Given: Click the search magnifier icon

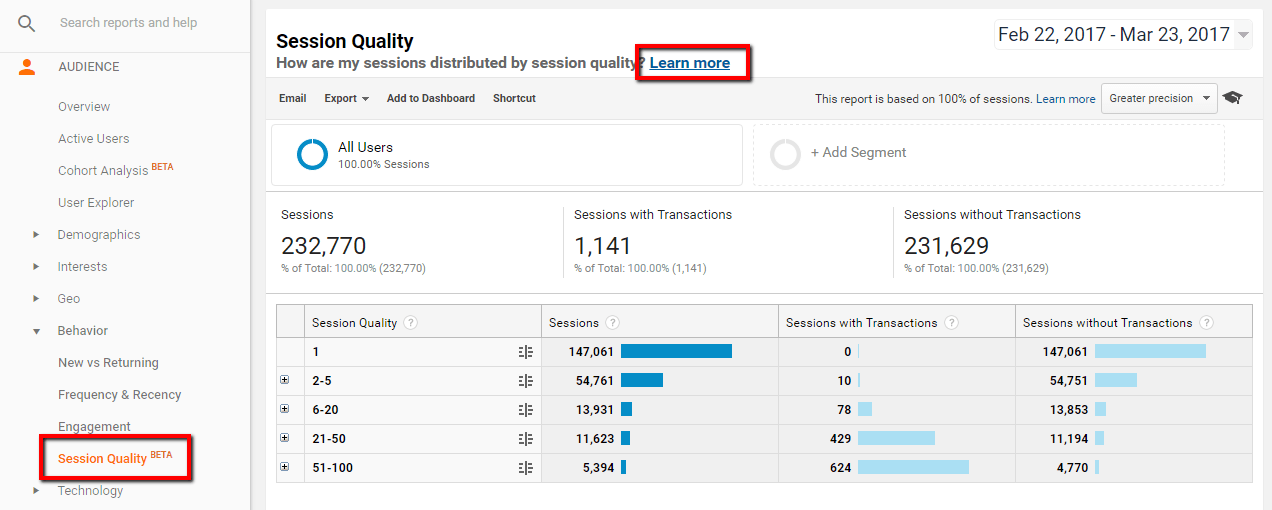Looking at the screenshot, I should click(27, 23).
